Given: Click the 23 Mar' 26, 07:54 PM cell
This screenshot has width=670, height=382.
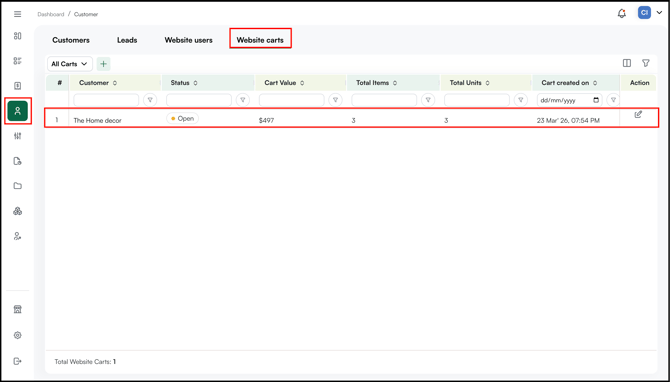Looking at the screenshot, I should tap(568, 120).
